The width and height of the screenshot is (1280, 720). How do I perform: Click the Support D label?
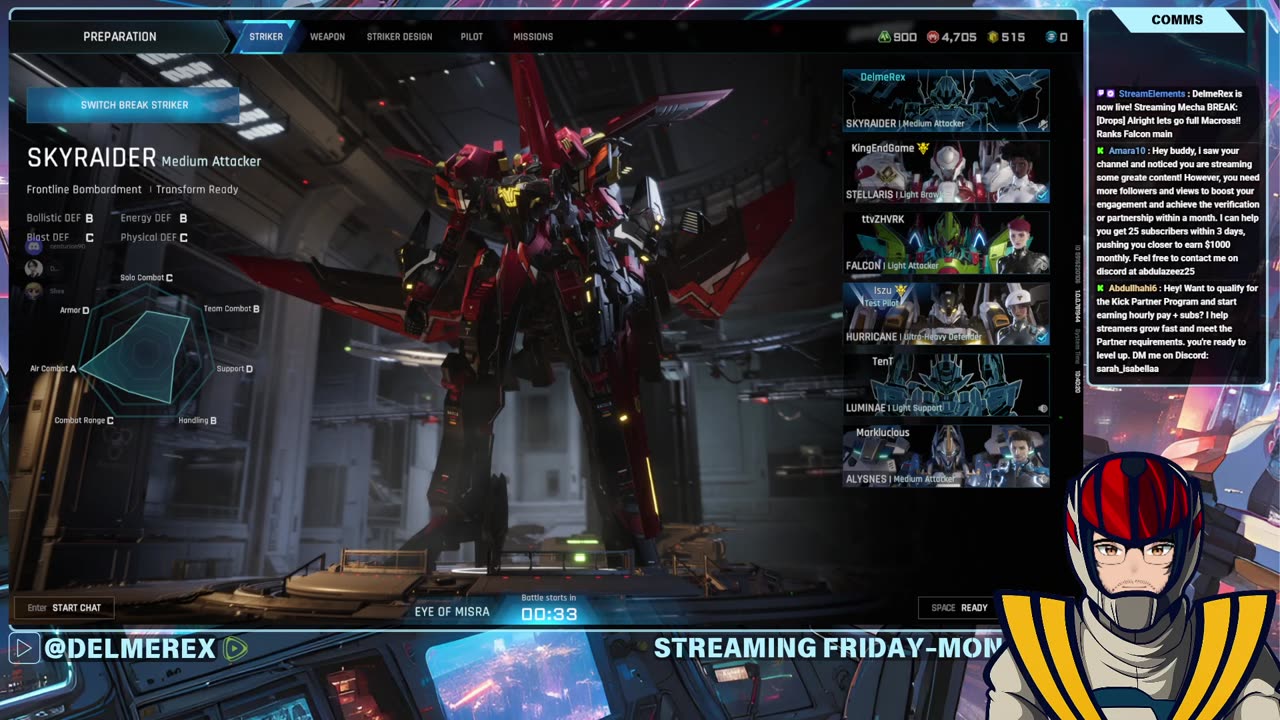[235, 369]
